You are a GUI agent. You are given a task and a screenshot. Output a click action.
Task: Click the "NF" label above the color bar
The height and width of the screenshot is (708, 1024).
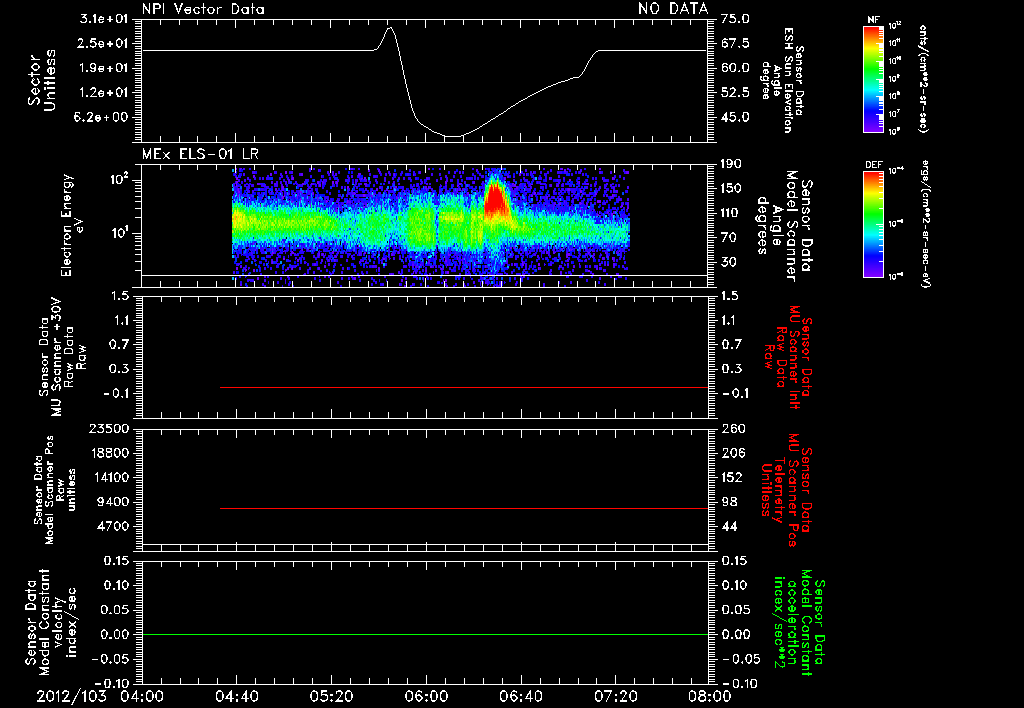point(873,20)
